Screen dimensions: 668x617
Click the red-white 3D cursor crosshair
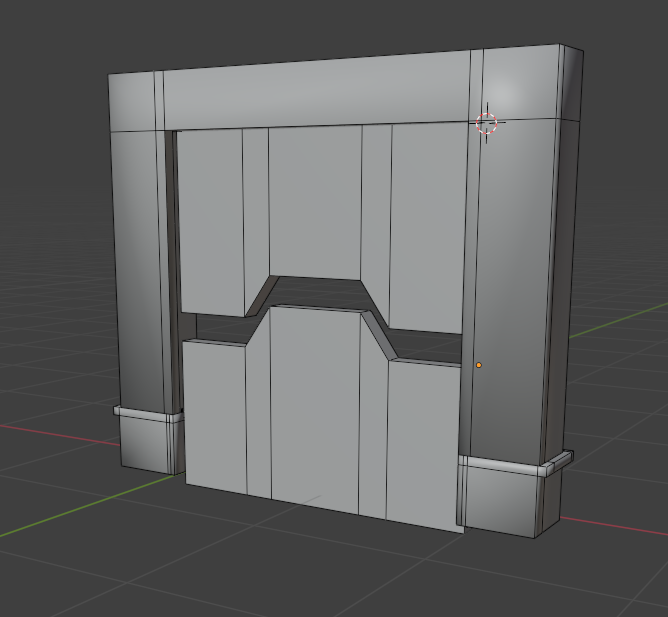[486, 123]
